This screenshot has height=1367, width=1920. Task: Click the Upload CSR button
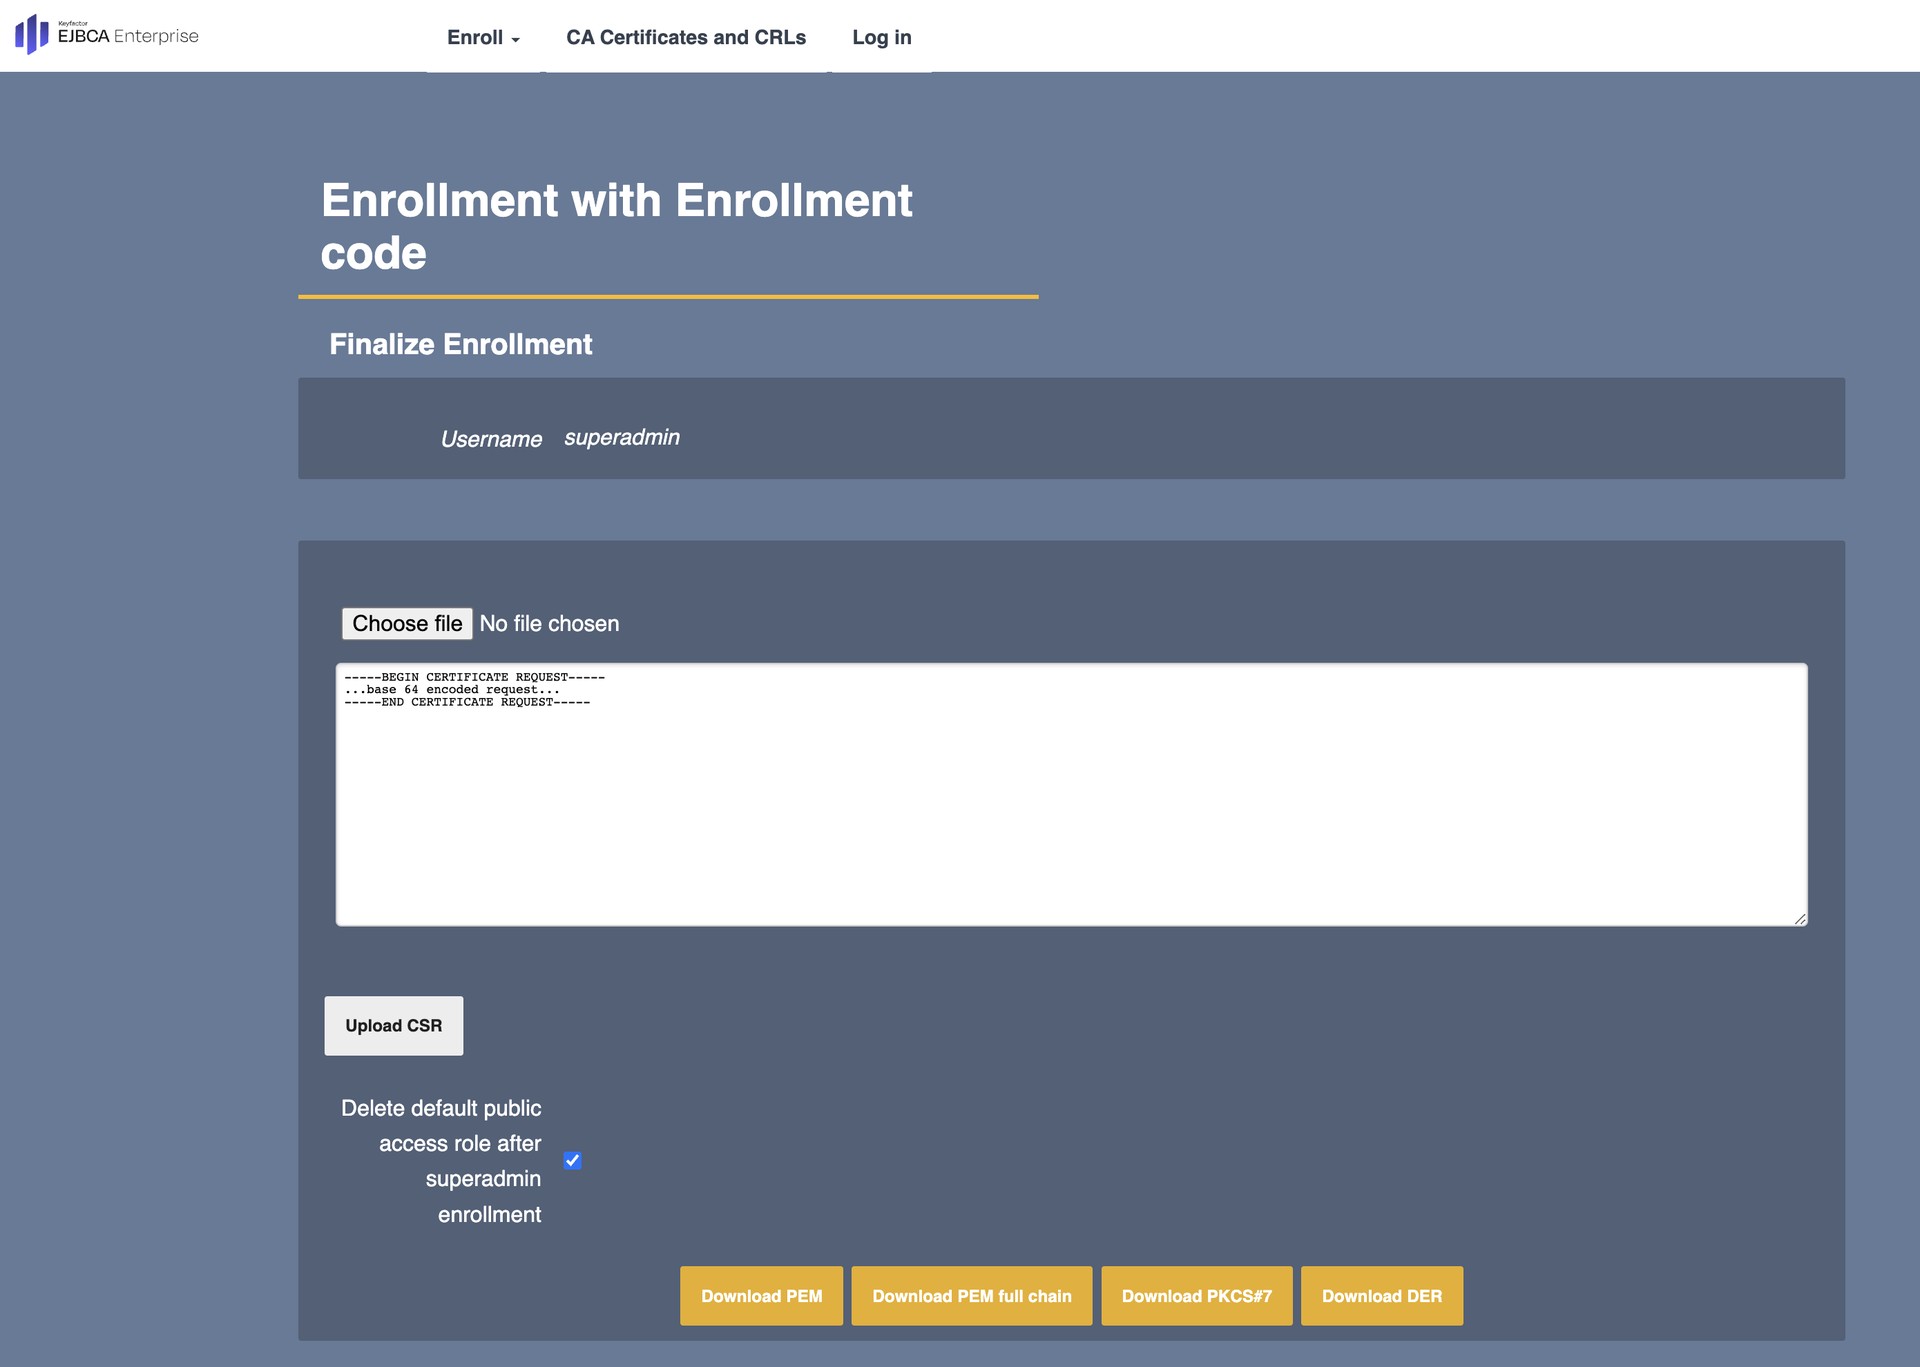pyautogui.click(x=393, y=1026)
